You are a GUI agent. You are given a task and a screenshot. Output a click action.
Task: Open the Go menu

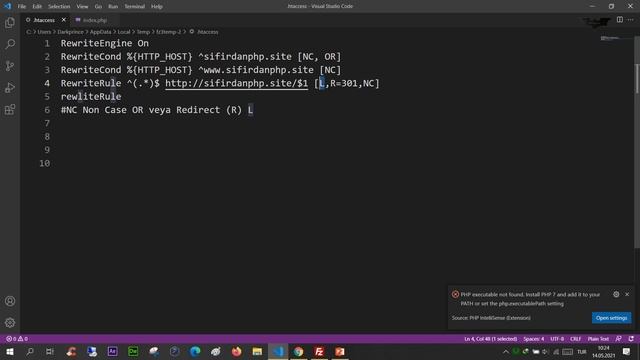[x=98, y=6]
